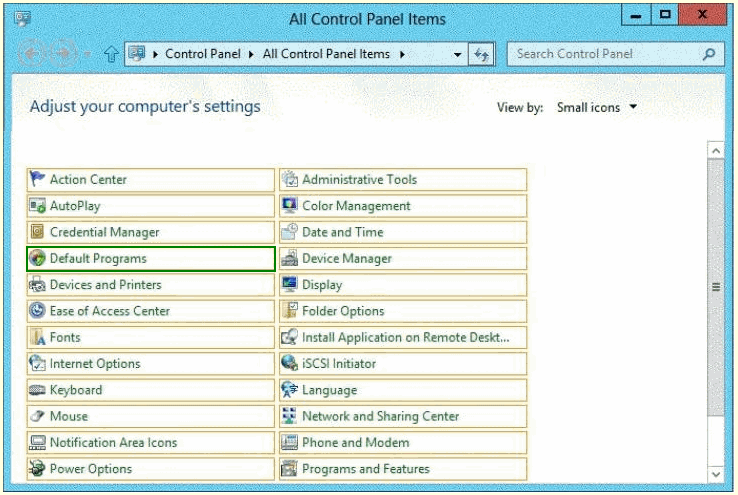Open the Action Center flag icon

tap(37, 179)
